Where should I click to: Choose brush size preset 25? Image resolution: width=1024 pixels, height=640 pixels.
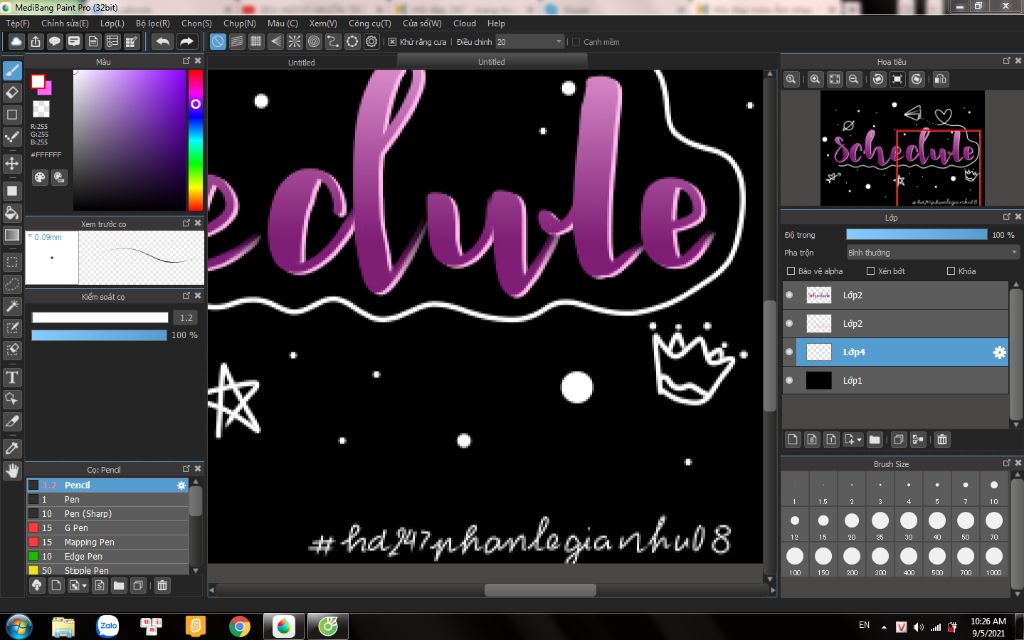coord(880,524)
